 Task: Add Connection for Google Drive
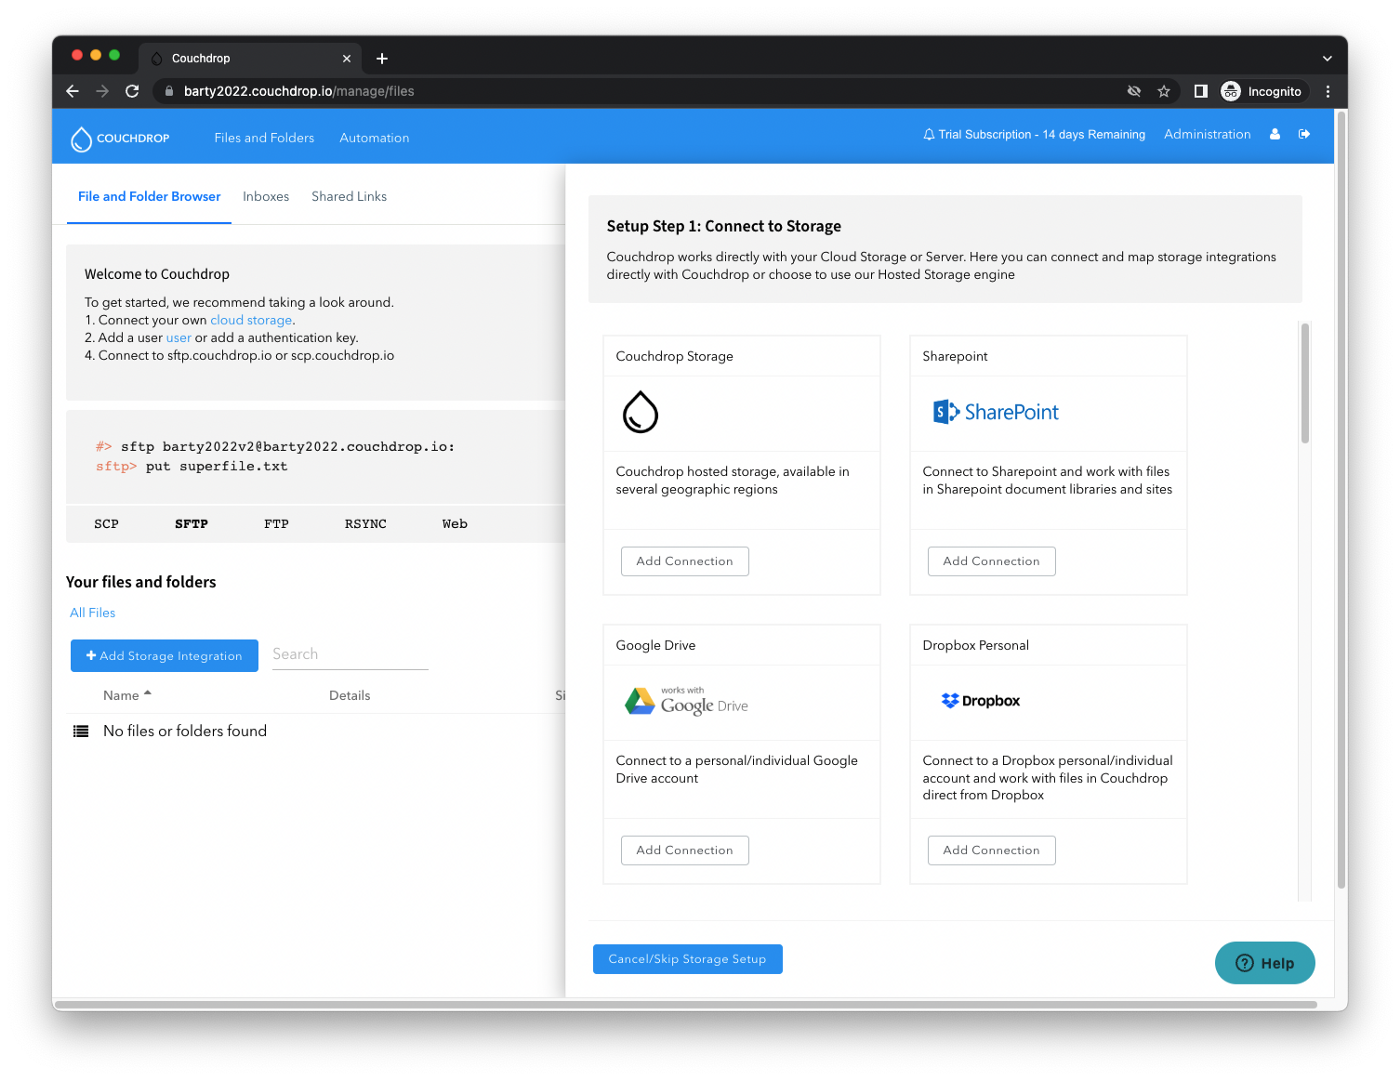click(x=685, y=850)
